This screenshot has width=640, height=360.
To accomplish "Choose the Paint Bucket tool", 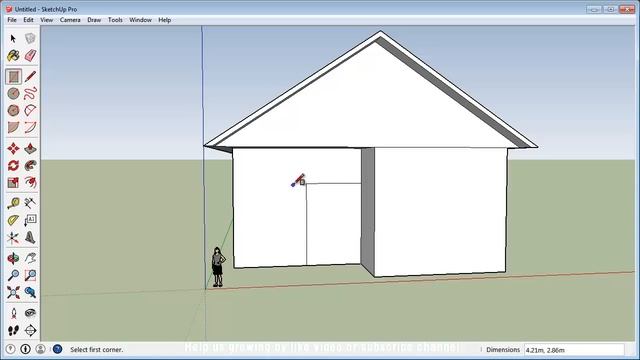I will tap(13, 56).
